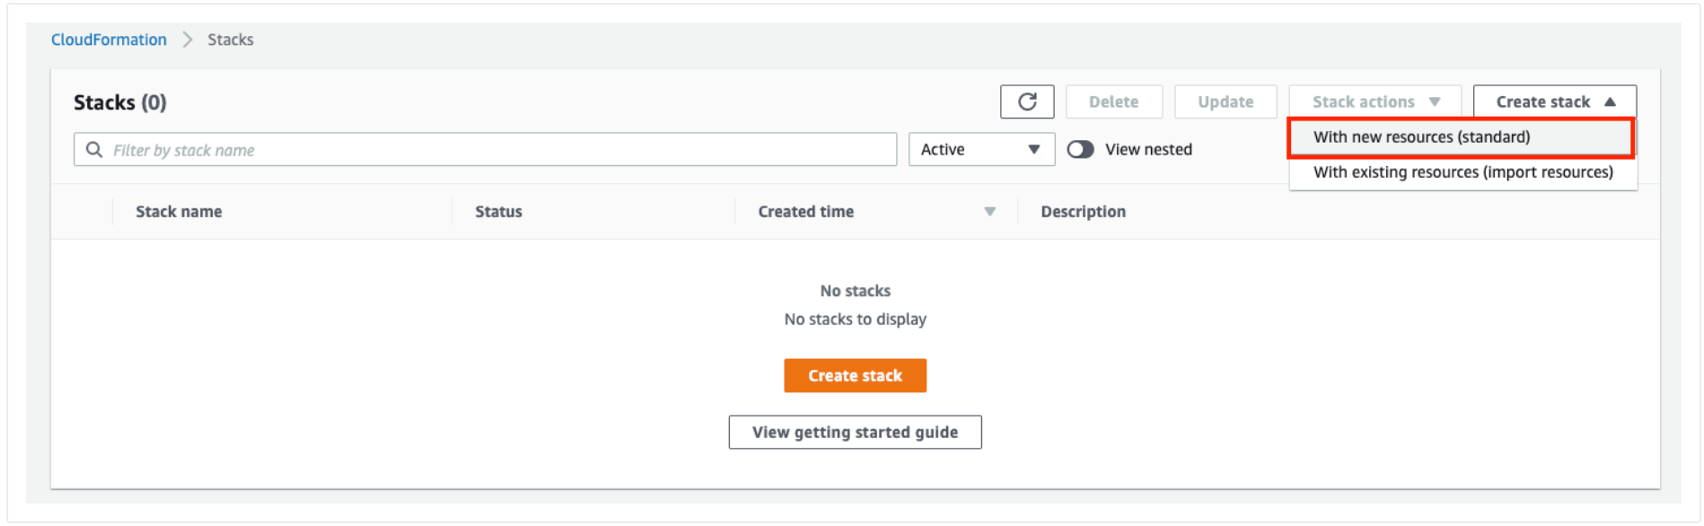Expand the Stack actions dropdown
Screen dimensions: 1704x526
pyautogui.click(x=1375, y=102)
